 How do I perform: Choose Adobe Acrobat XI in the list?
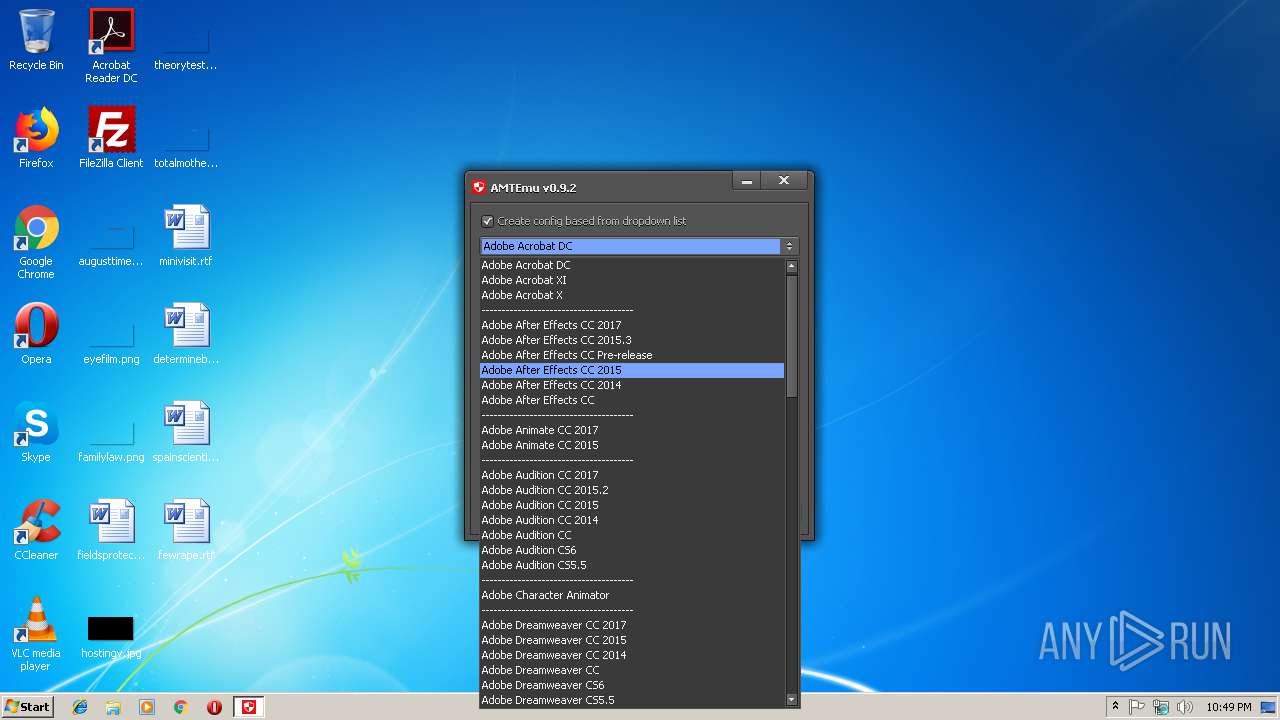(632, 280)
